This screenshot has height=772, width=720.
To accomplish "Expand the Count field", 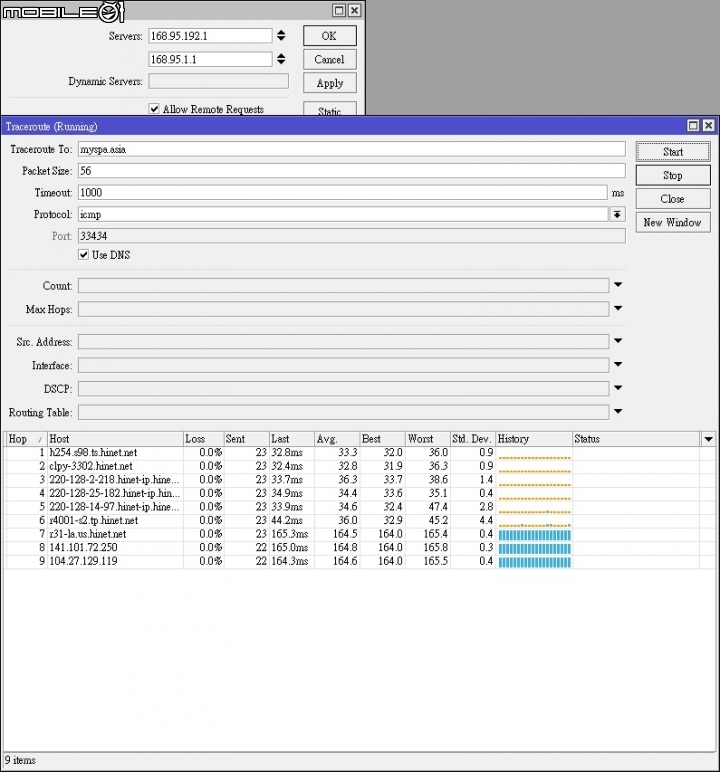I will [x=618, y=285].
